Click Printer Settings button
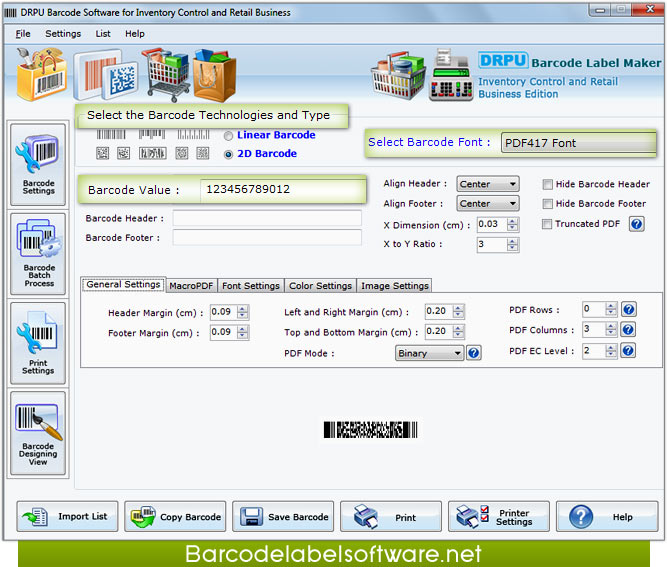667x567 pixels. pos(499,516)
